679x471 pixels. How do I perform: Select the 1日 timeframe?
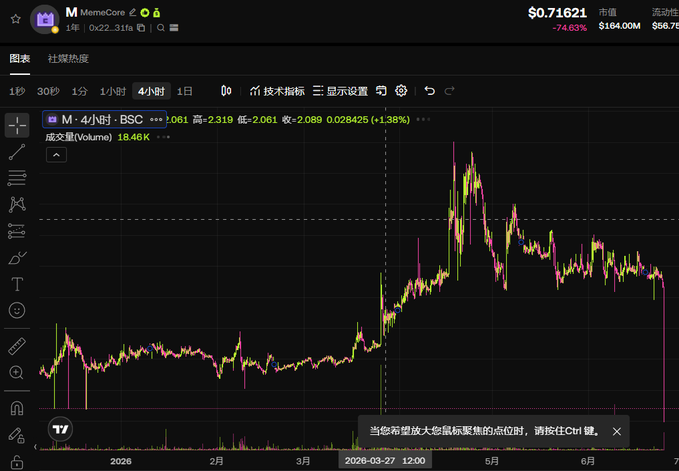(x=184, y=91)
